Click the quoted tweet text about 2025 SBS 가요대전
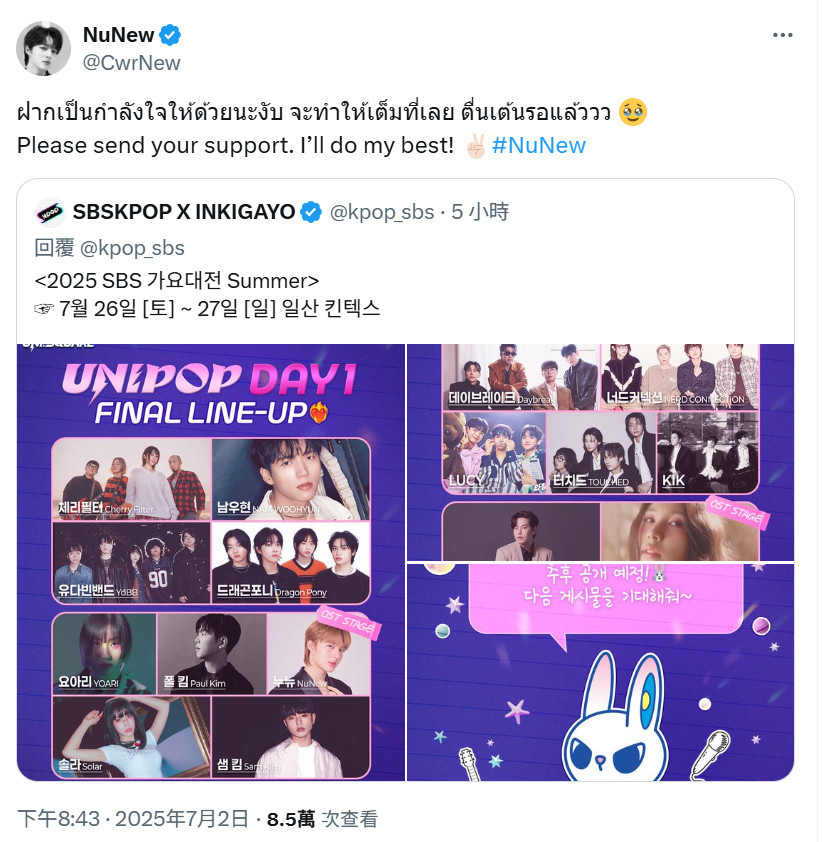822x842 pixels. click(207, 294)
